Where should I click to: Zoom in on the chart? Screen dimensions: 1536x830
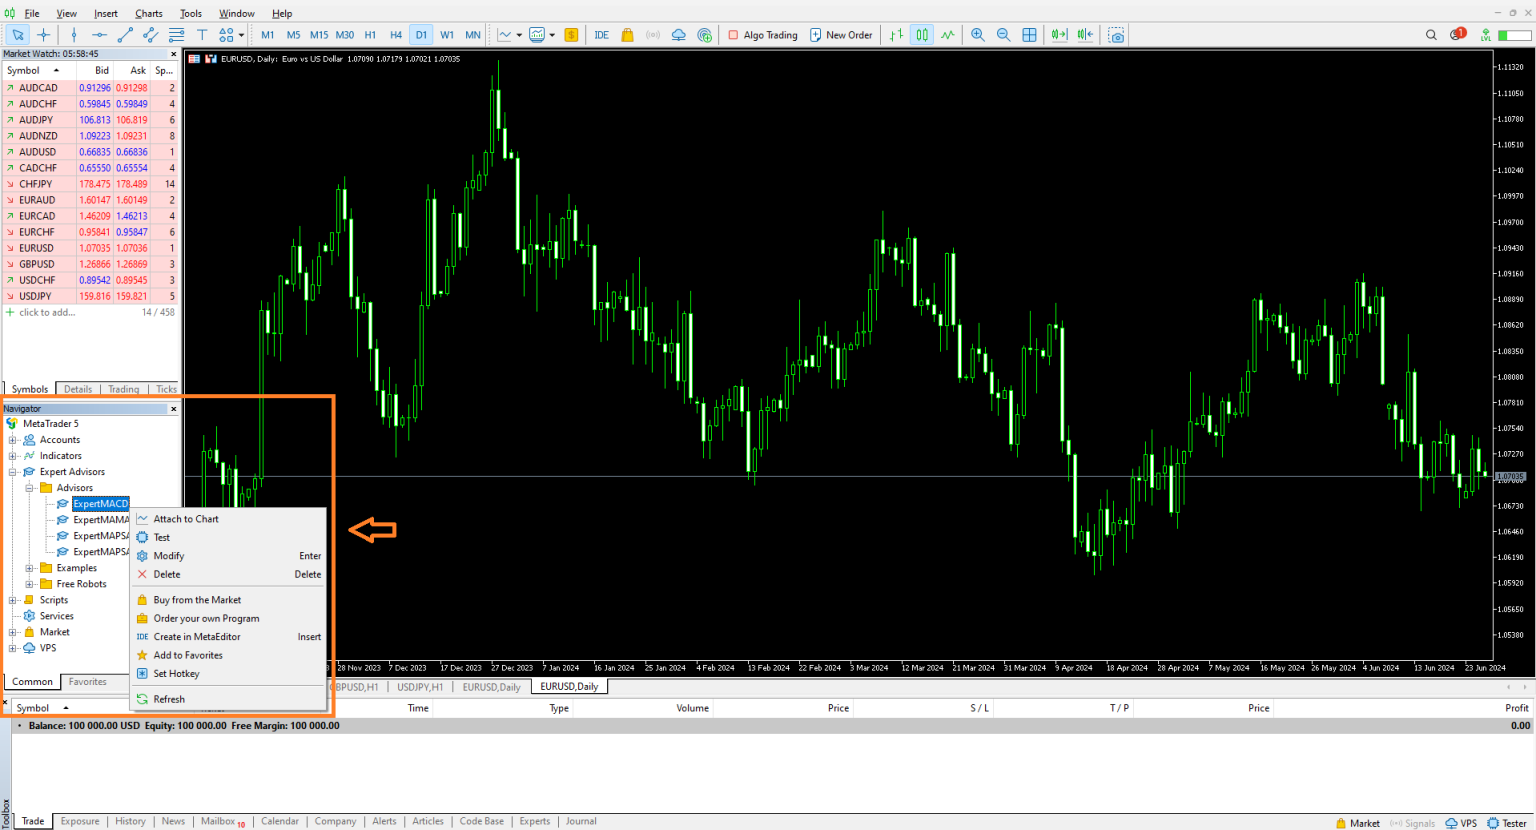[977, 34]
